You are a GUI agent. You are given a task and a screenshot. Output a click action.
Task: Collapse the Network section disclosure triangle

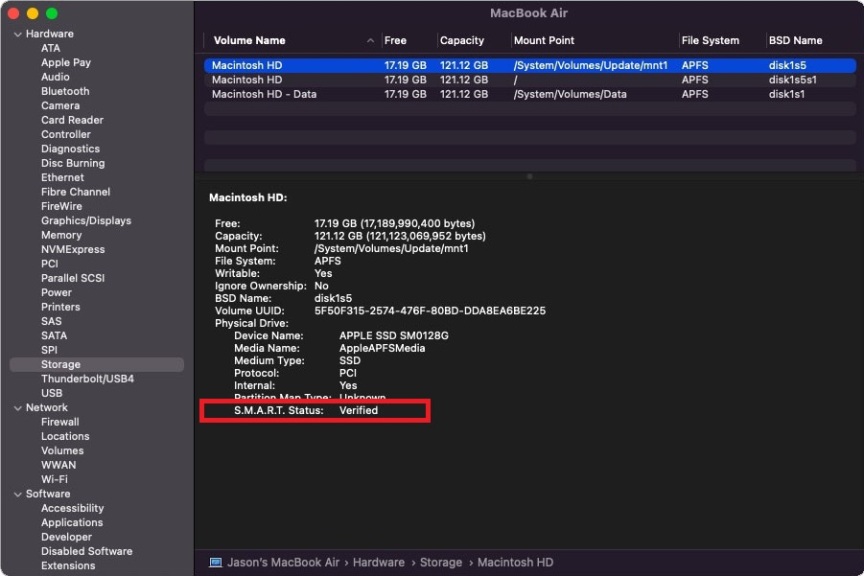(x=17, y=408)
